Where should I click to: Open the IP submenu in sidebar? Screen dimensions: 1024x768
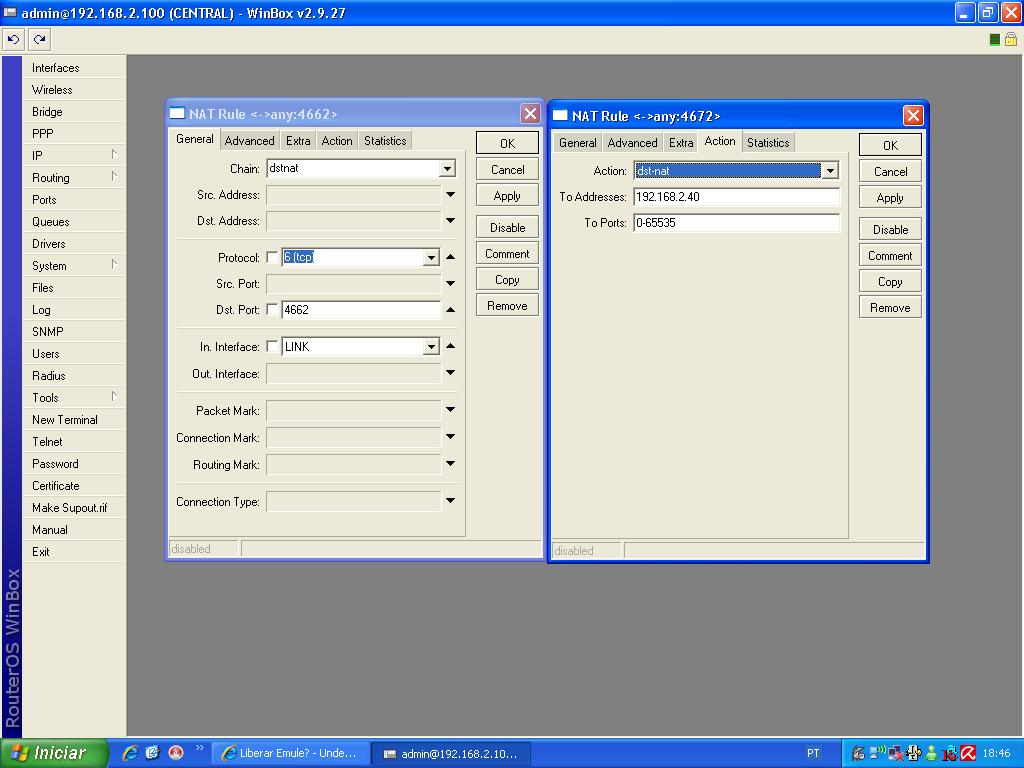point(74,155)
